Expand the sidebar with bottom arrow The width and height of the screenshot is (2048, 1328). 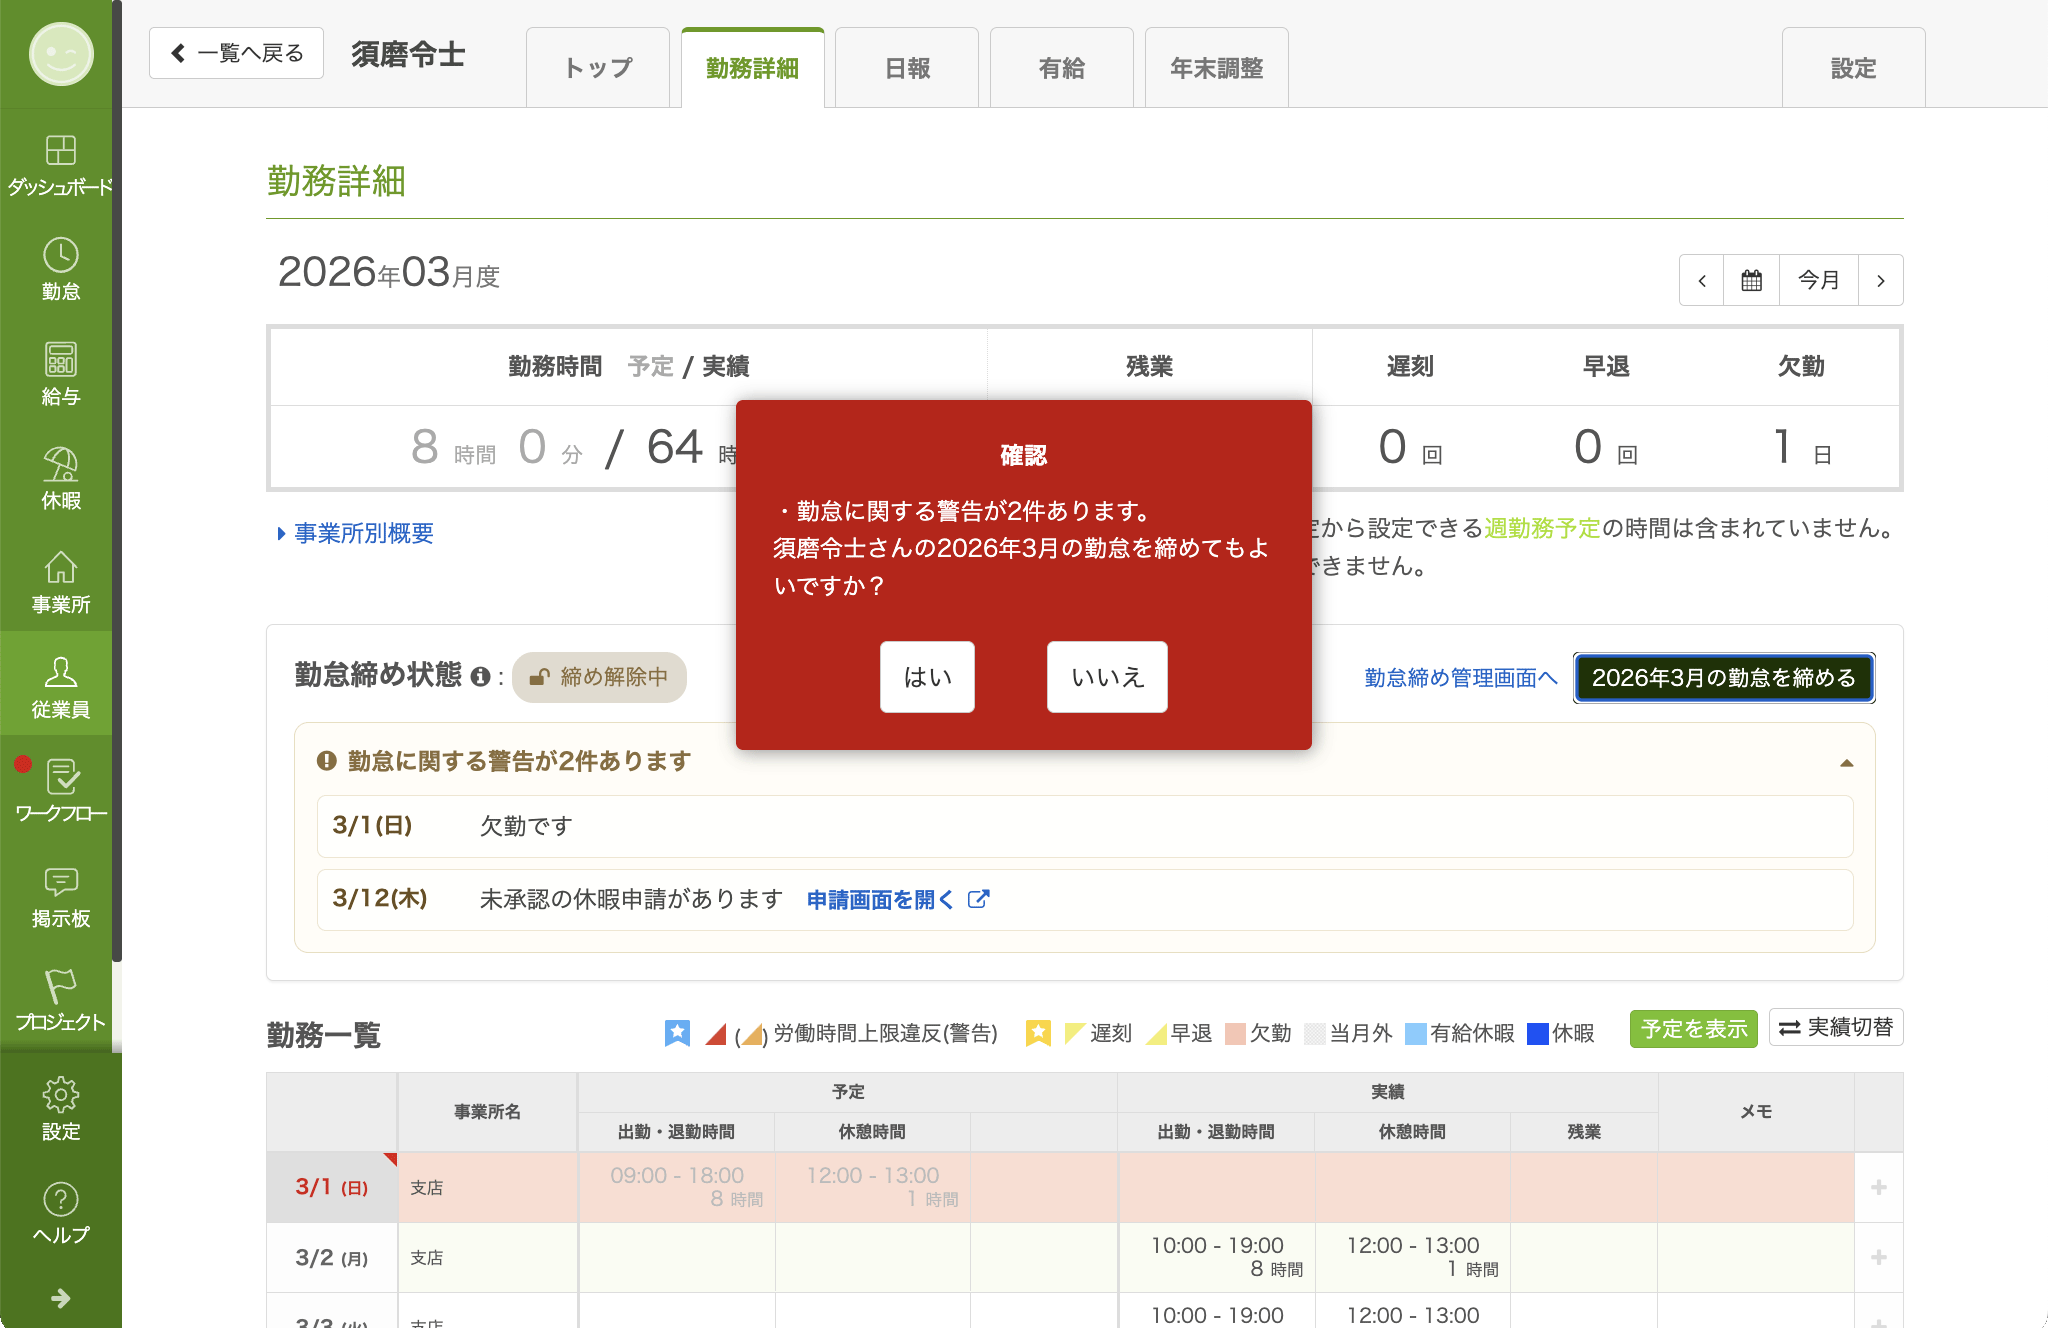click(60, 1298)
